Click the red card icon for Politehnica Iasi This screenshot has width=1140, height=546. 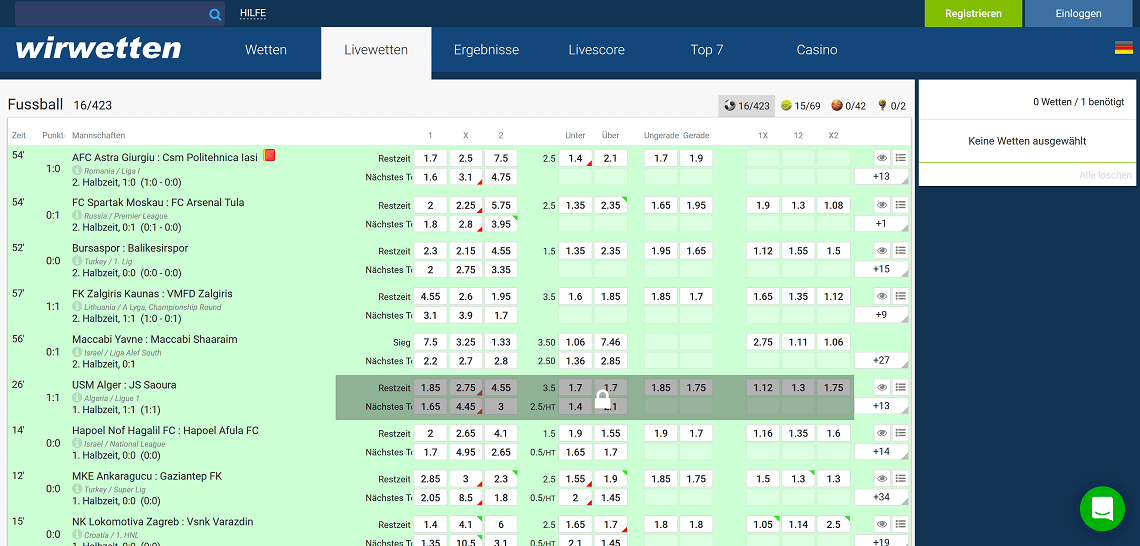pyautogui.click(x=269, y=155)
